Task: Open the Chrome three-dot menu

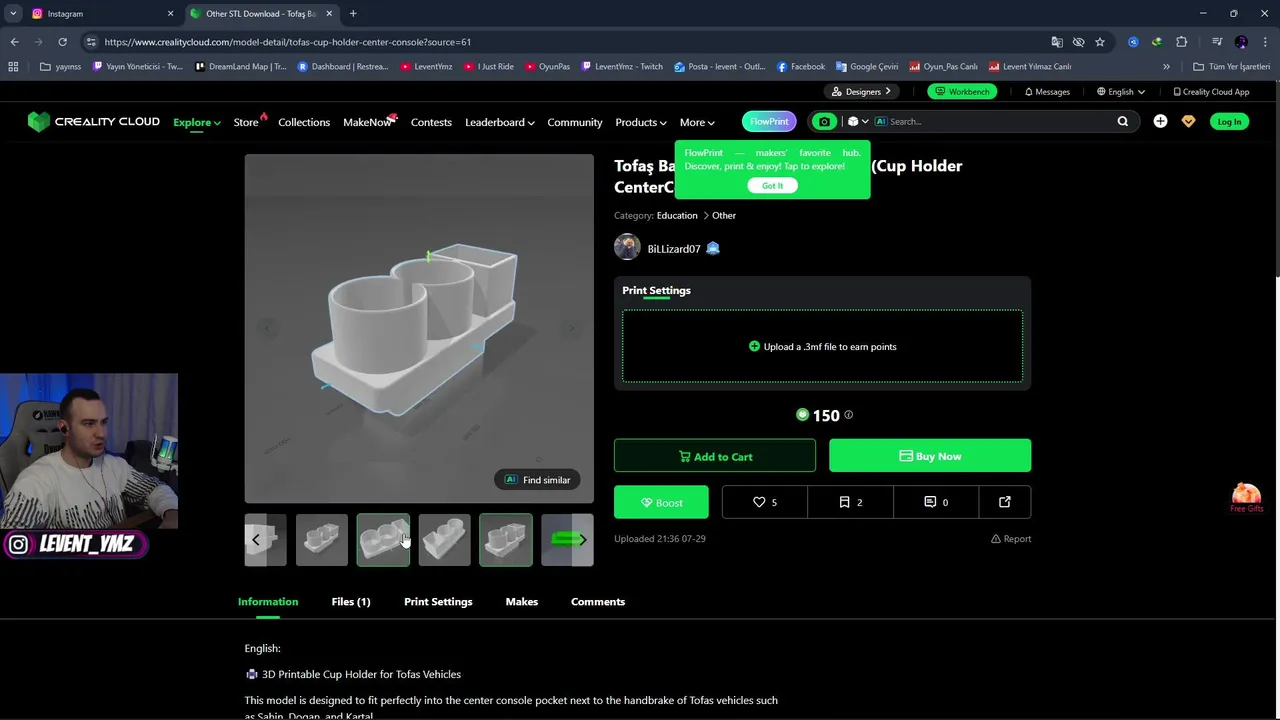Action: [x=1265, y=42]
